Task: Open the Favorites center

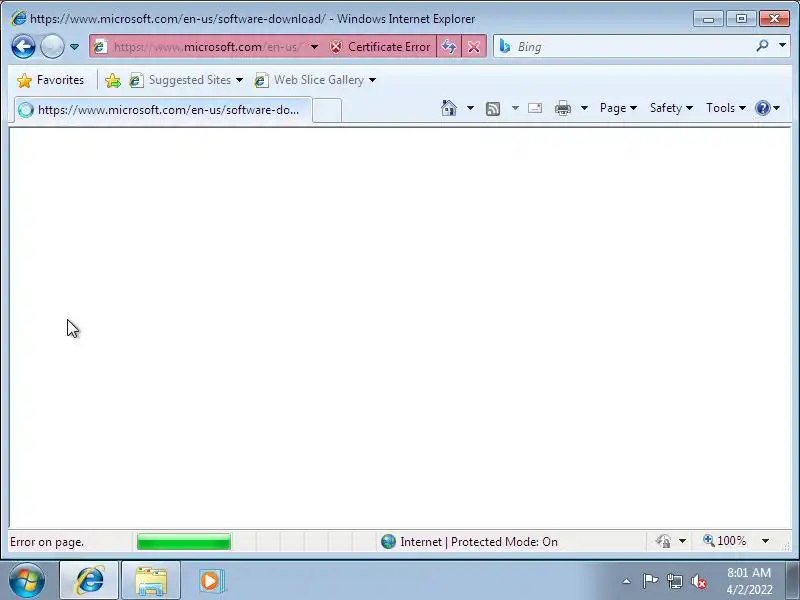Action: coord(50,80)
